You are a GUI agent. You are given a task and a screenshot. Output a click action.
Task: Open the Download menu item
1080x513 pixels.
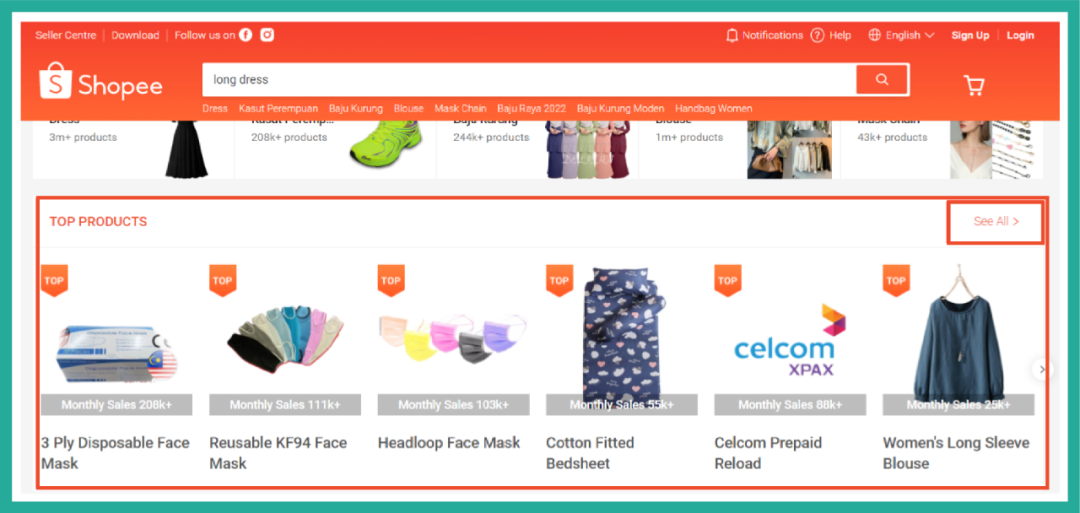136,35
